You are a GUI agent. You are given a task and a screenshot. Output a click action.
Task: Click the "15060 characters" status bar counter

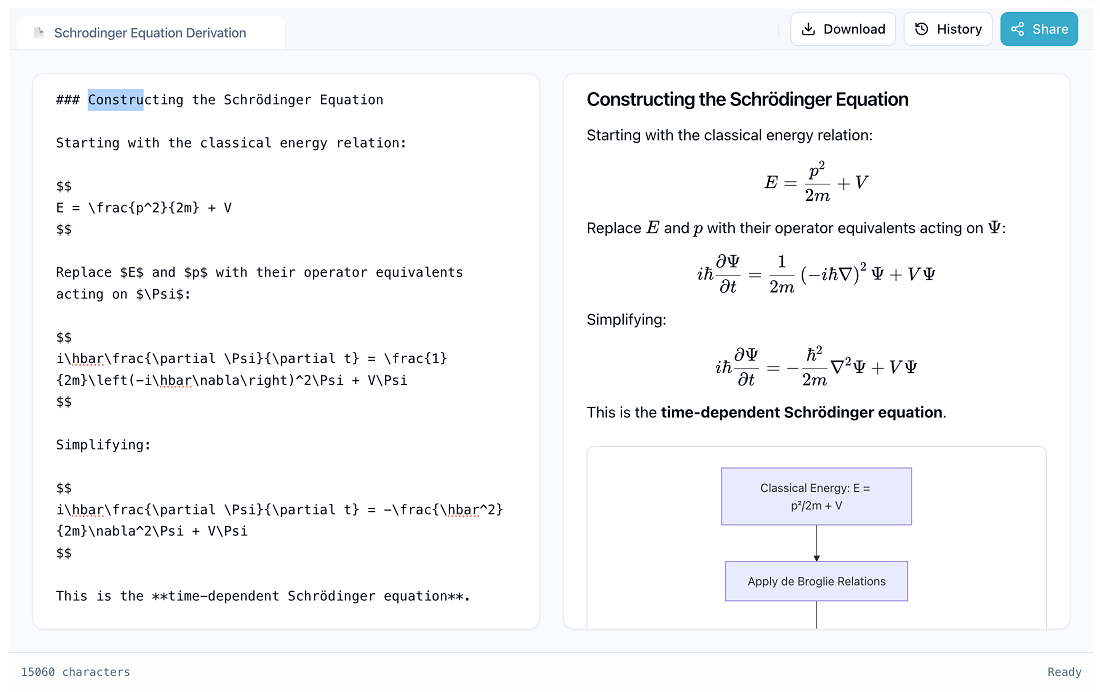point(76,672)
